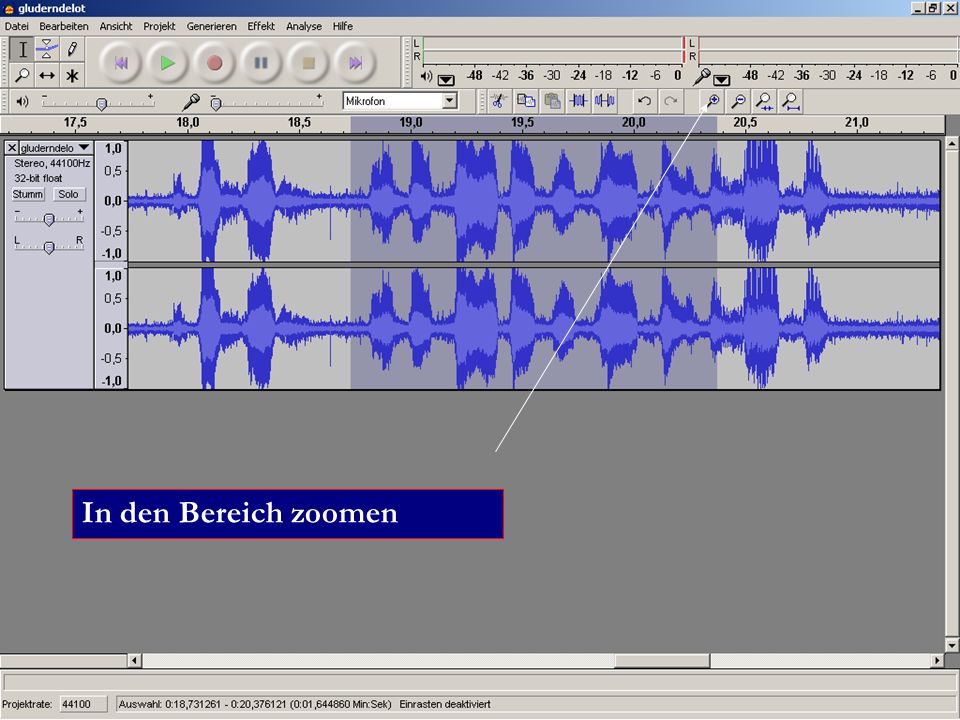Click the output level speaker meter icon

pos(426,77)
